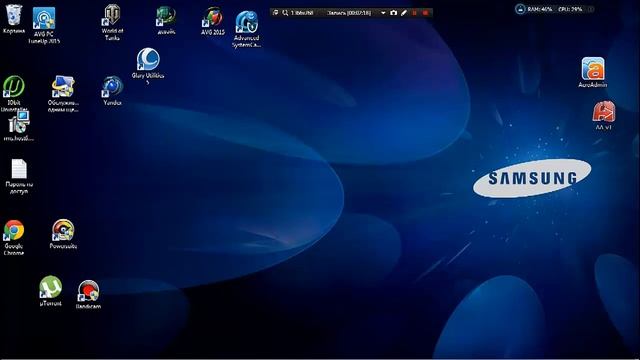This screenshot has height=360, width=640.
Task: Pause recording in the recorder bar
Action: (x=414, y=13)
